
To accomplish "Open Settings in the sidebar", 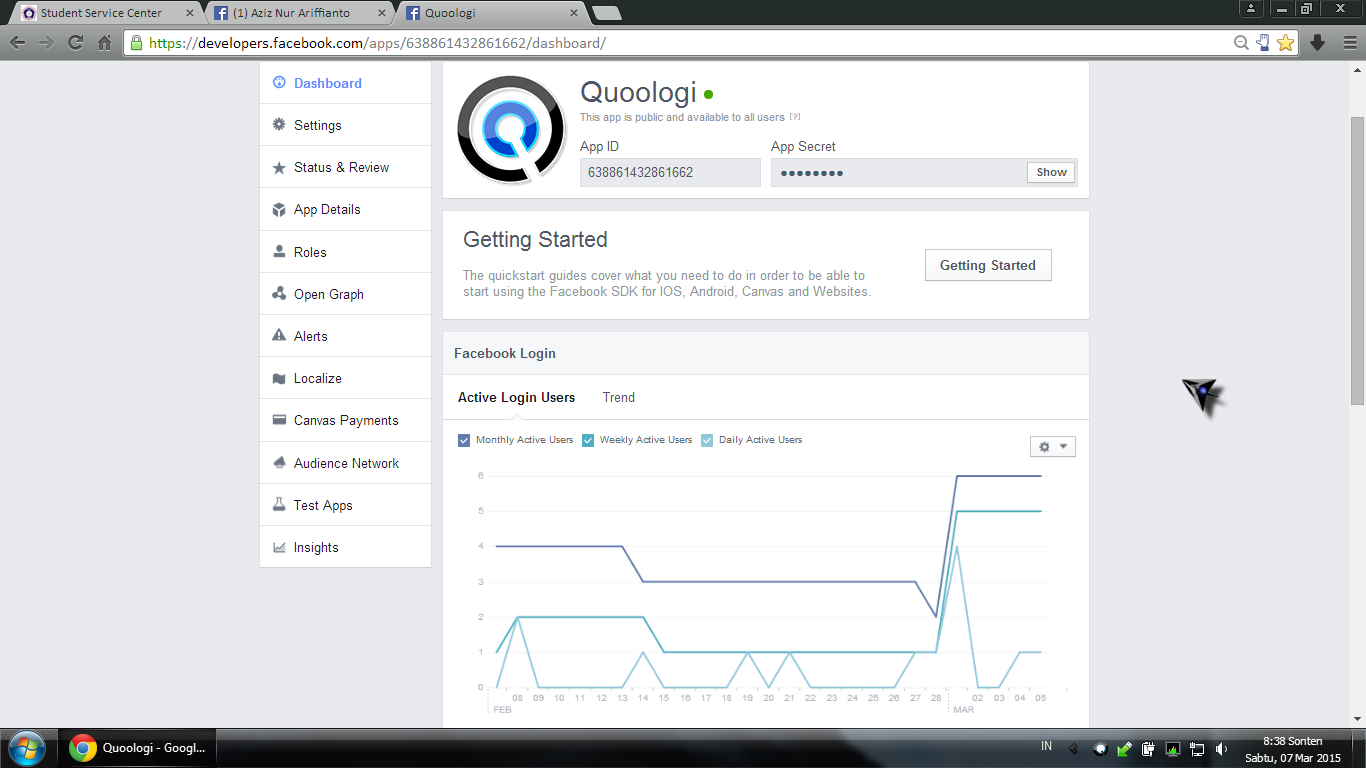I will click(x=345, y=125).
